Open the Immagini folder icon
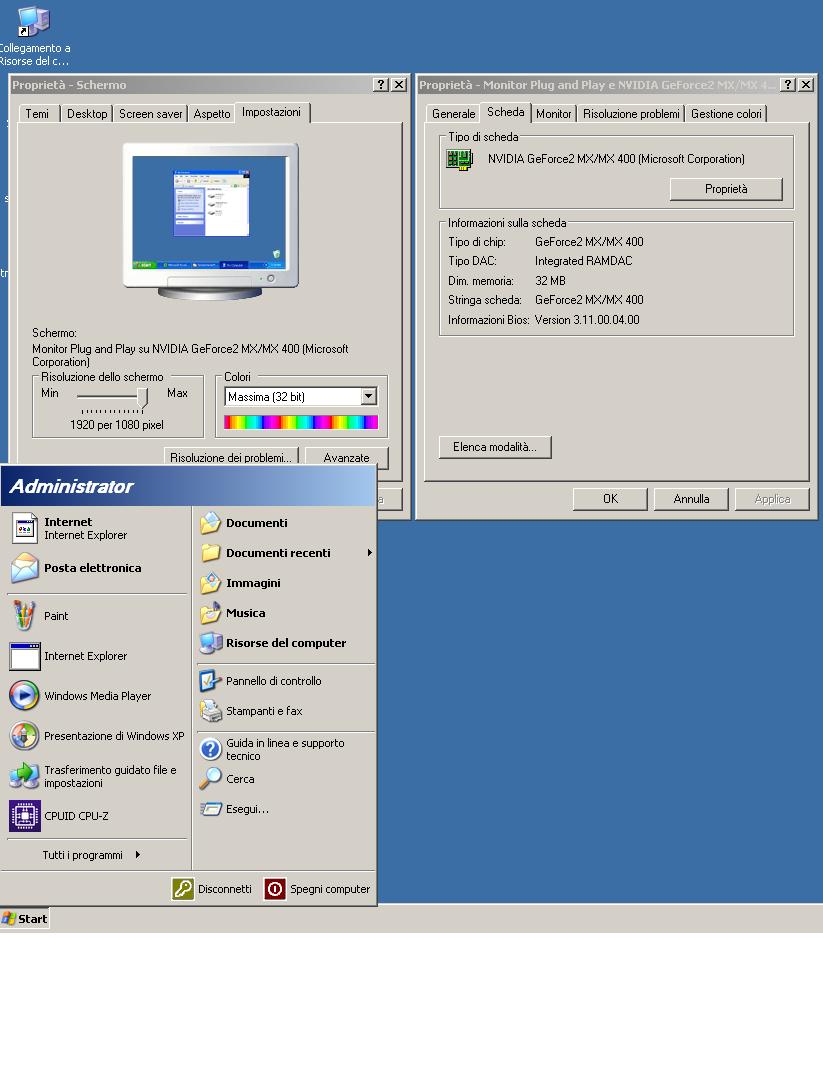The height and width of the screenshot is (1080, 823). point(210,583)
